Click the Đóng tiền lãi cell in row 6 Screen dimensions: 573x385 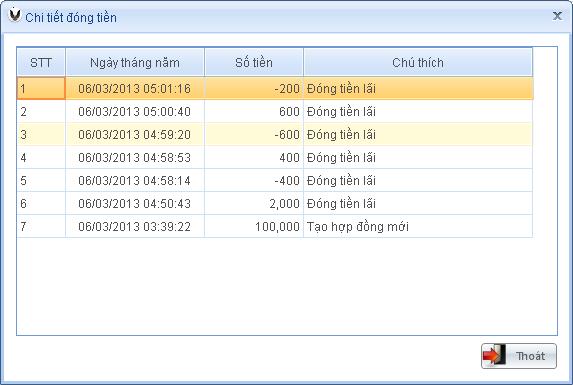click(418, 203)
